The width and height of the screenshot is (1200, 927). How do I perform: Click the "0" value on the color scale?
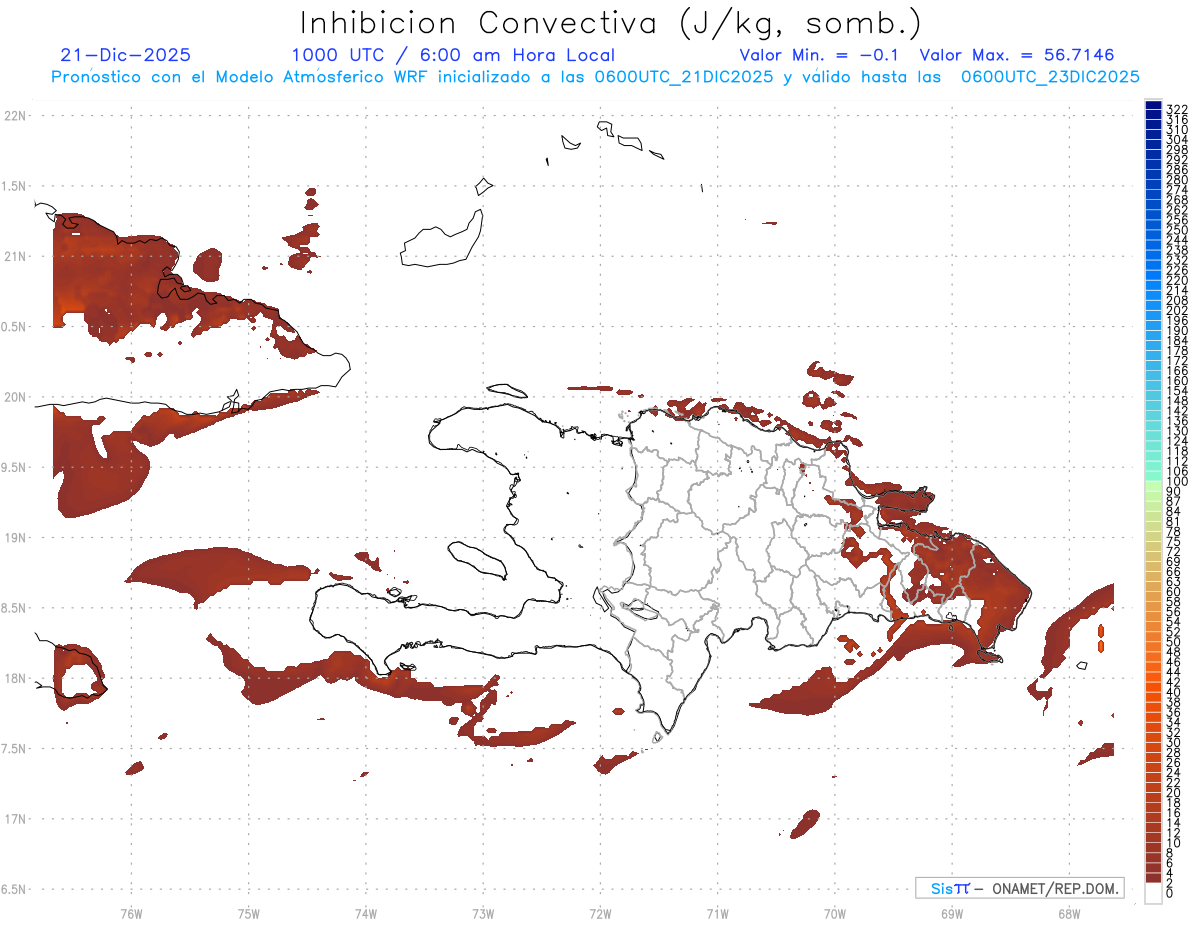(x=1170, y=895)
